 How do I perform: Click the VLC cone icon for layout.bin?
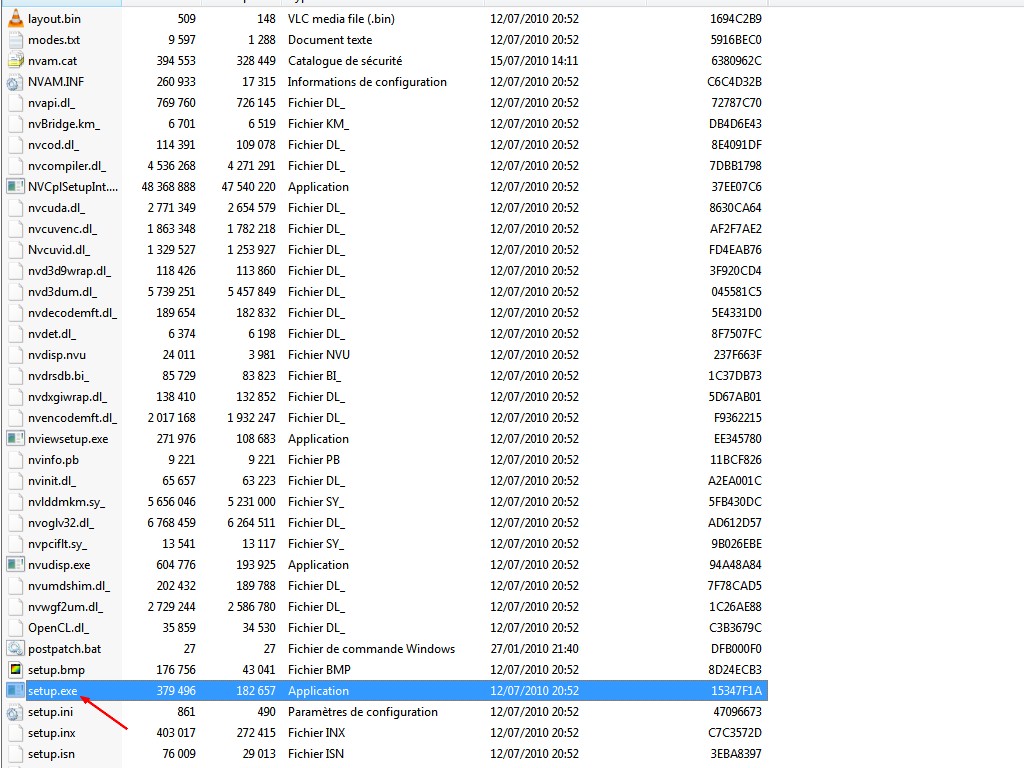pyautogui.click(x=15, y=19)
